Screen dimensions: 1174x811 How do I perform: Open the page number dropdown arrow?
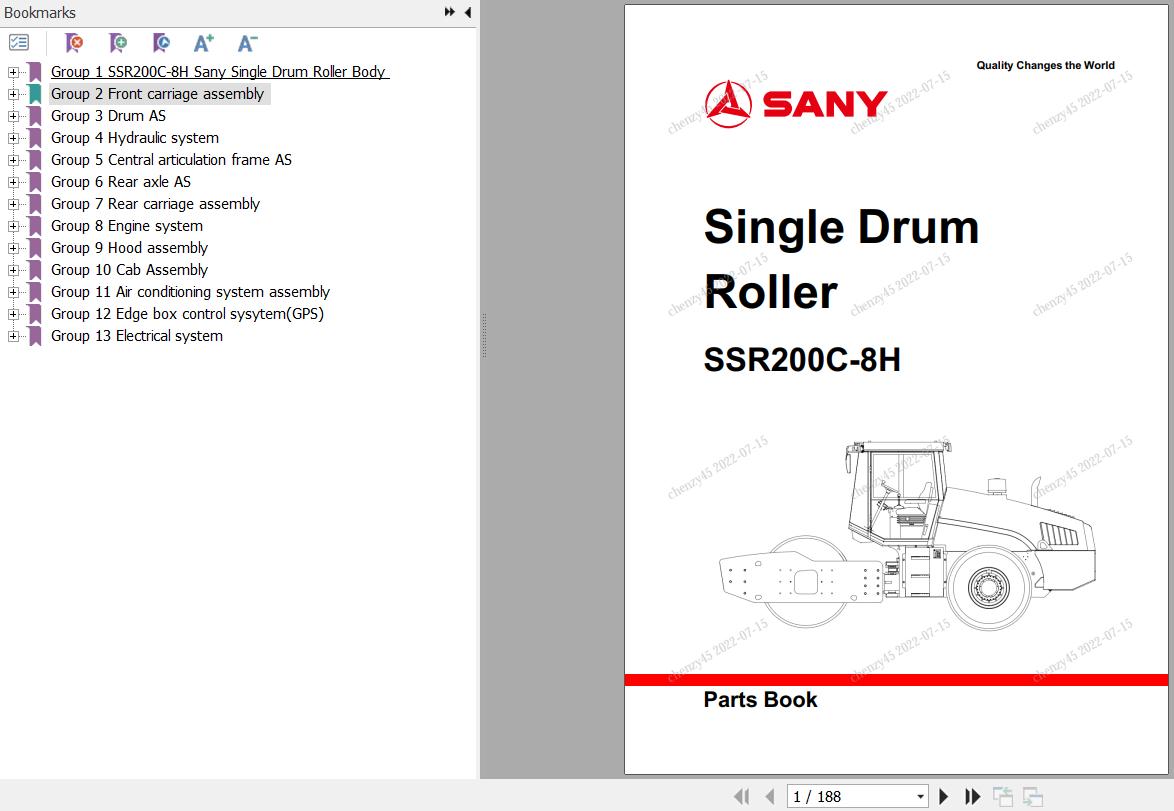(920, 797)
